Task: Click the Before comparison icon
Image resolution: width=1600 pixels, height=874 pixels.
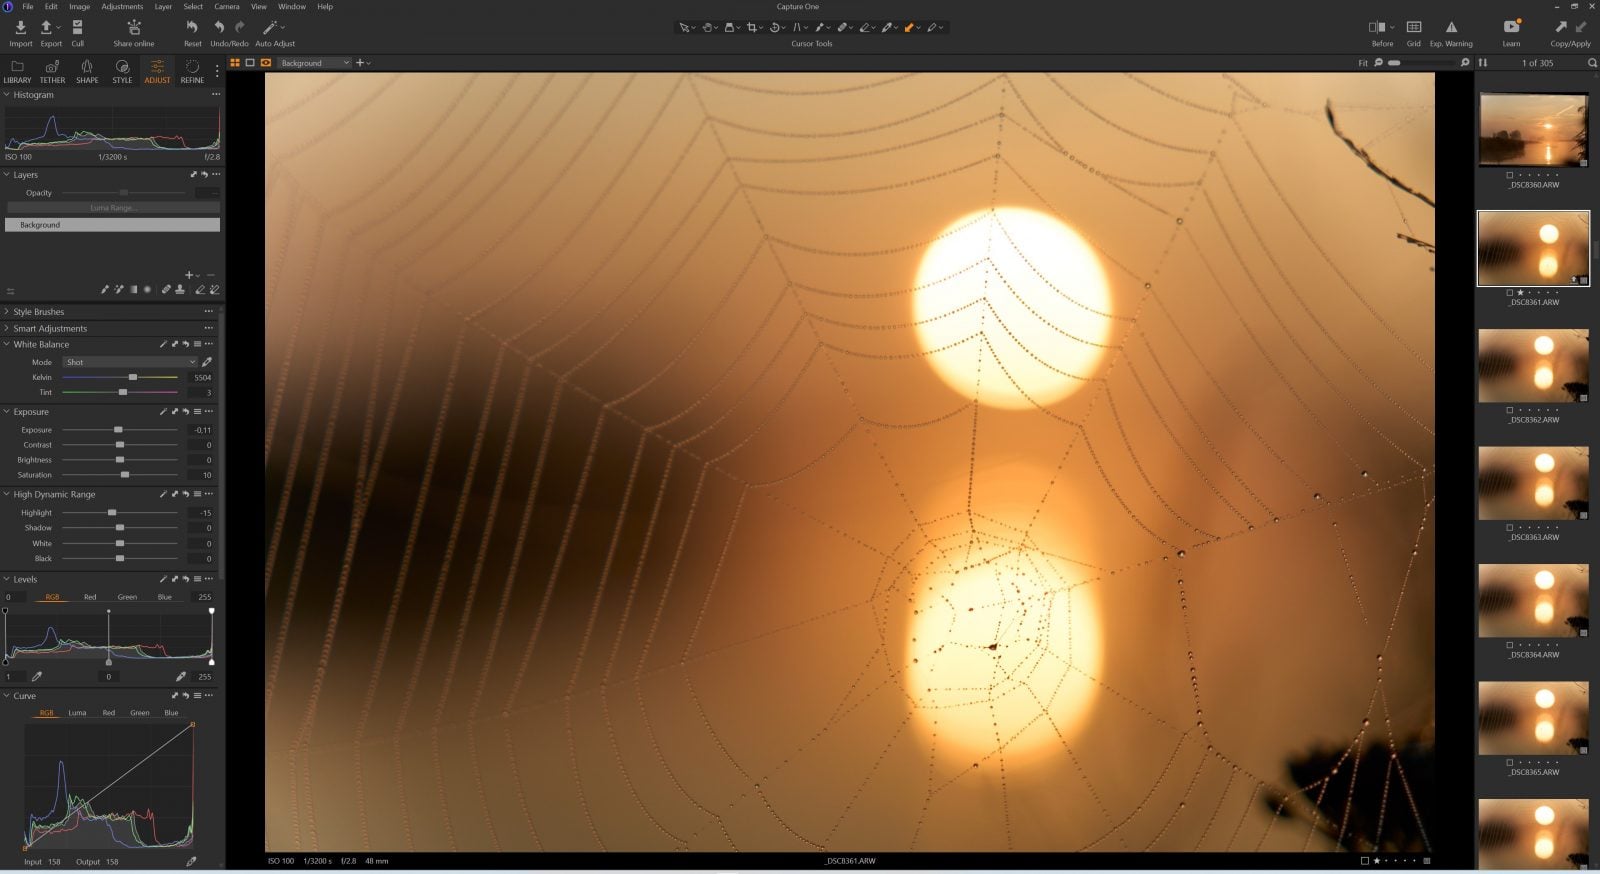Action: (x=1377, y=28)
